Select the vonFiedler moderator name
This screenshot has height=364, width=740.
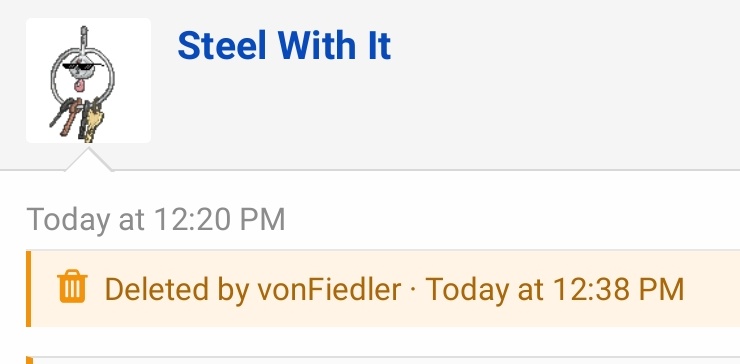coord(329,288)
